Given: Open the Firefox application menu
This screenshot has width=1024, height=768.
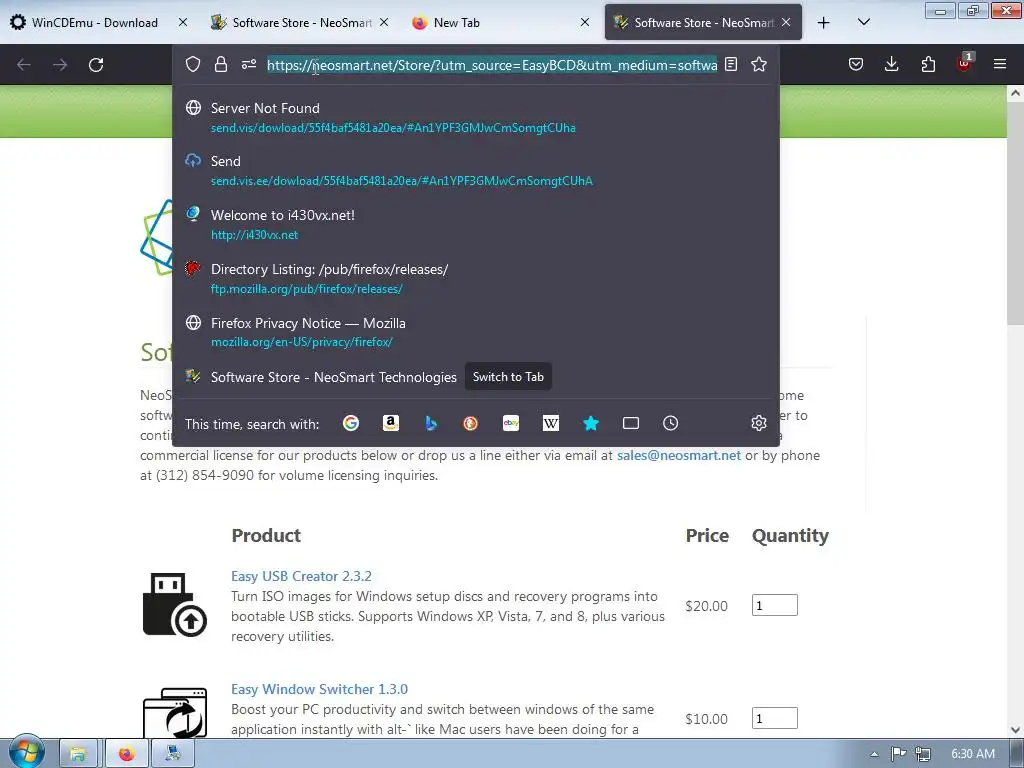Looking at the screenshot, I should pos(999,64).
